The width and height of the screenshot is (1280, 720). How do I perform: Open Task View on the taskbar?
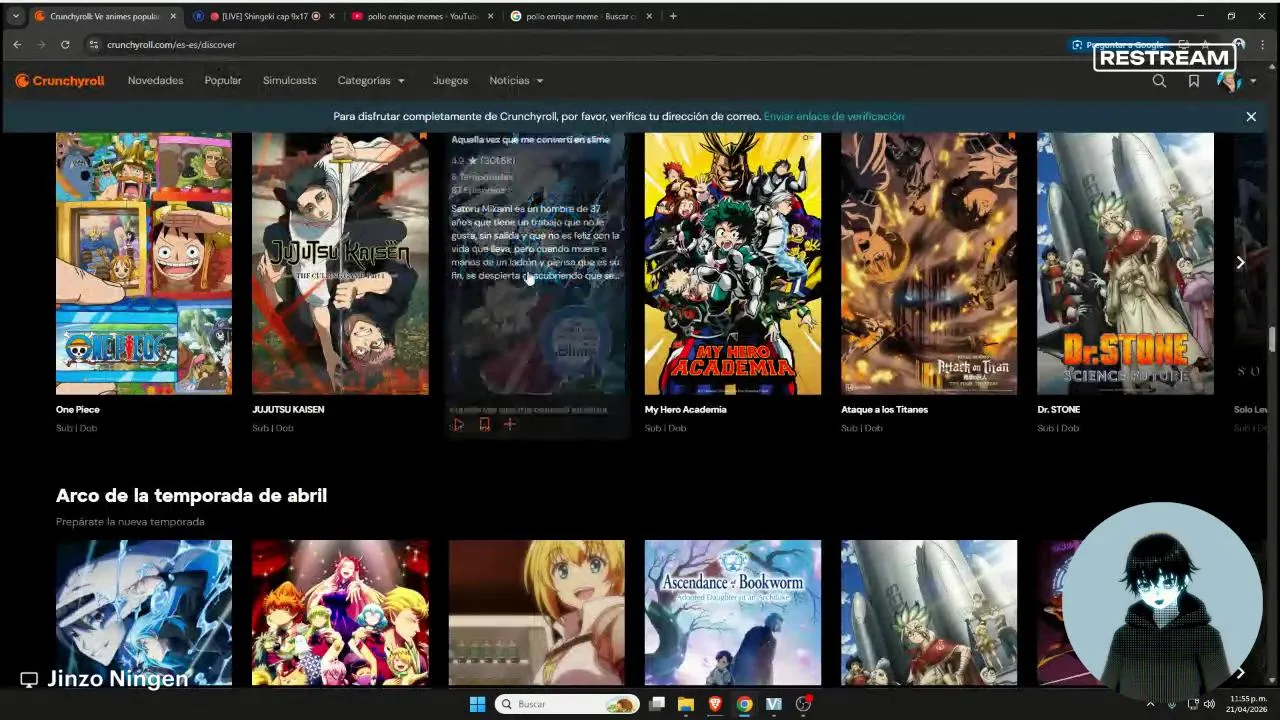coord(657,704)
